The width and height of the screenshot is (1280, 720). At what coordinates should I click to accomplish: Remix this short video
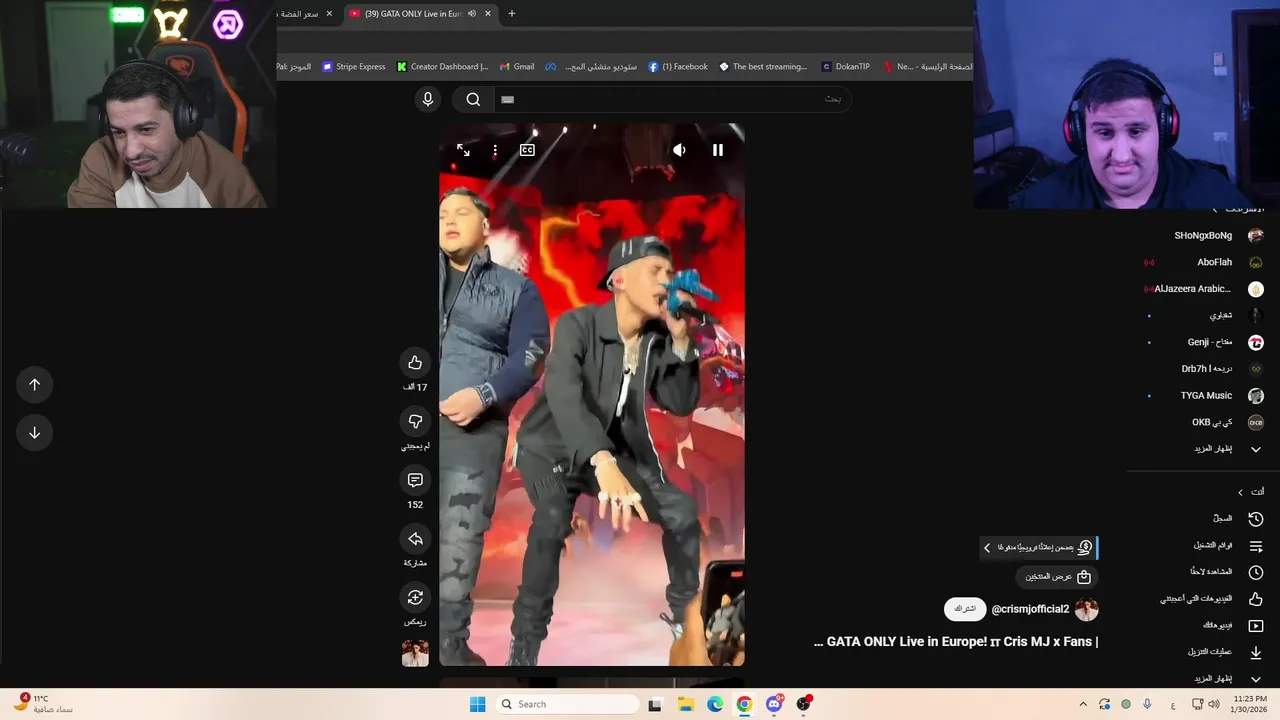tap(415, 597)
